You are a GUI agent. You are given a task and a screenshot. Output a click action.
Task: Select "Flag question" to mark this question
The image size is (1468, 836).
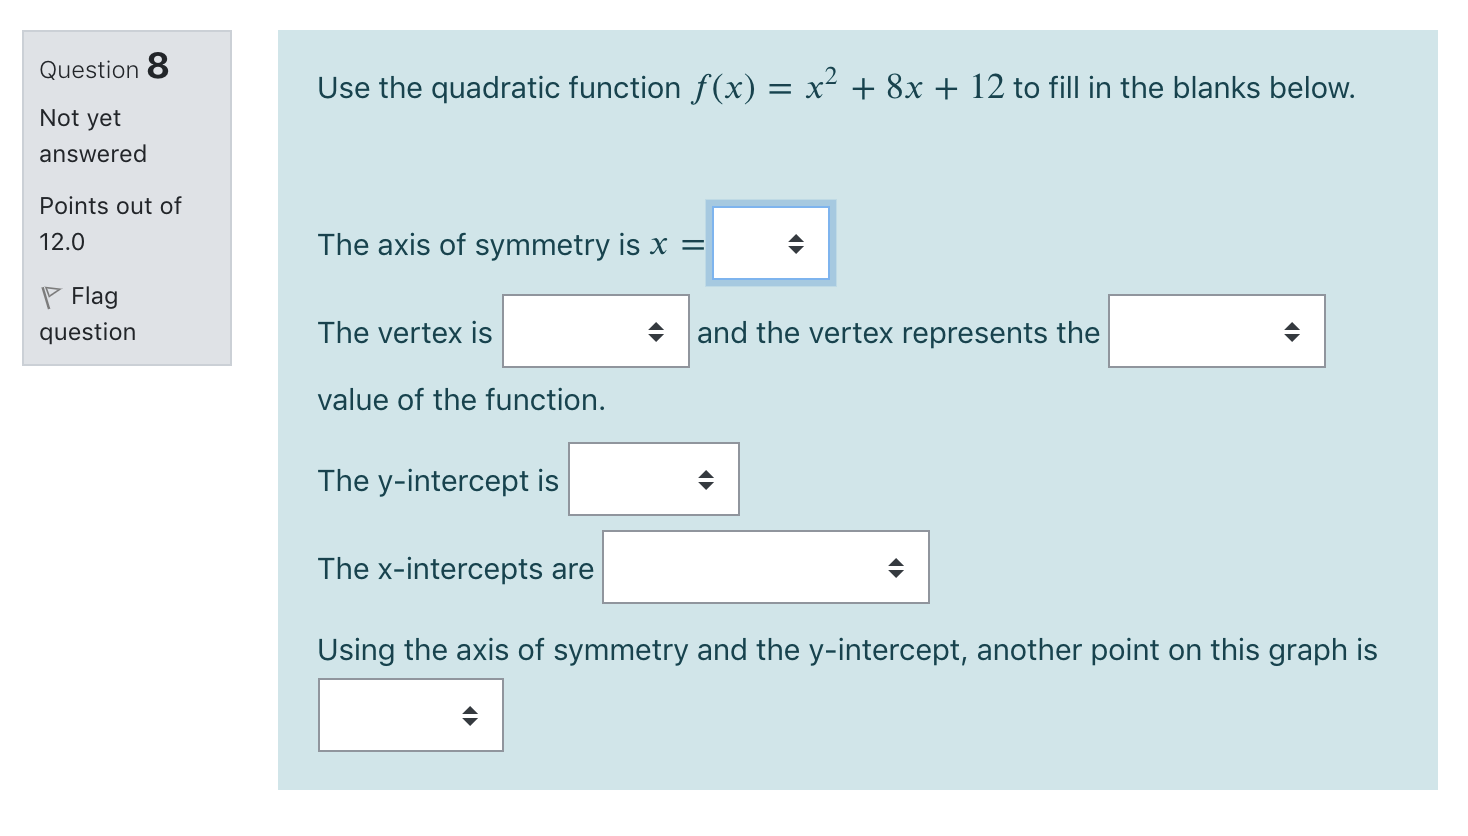(x=88, y=313)
